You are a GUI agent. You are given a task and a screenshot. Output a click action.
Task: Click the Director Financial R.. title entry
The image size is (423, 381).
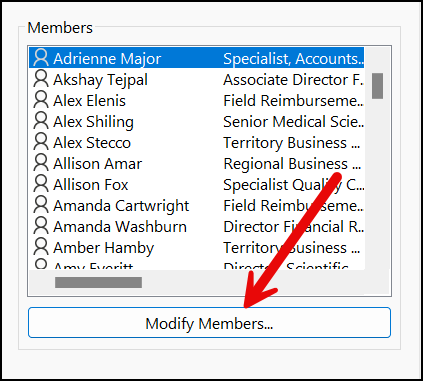tap(293, 227)
